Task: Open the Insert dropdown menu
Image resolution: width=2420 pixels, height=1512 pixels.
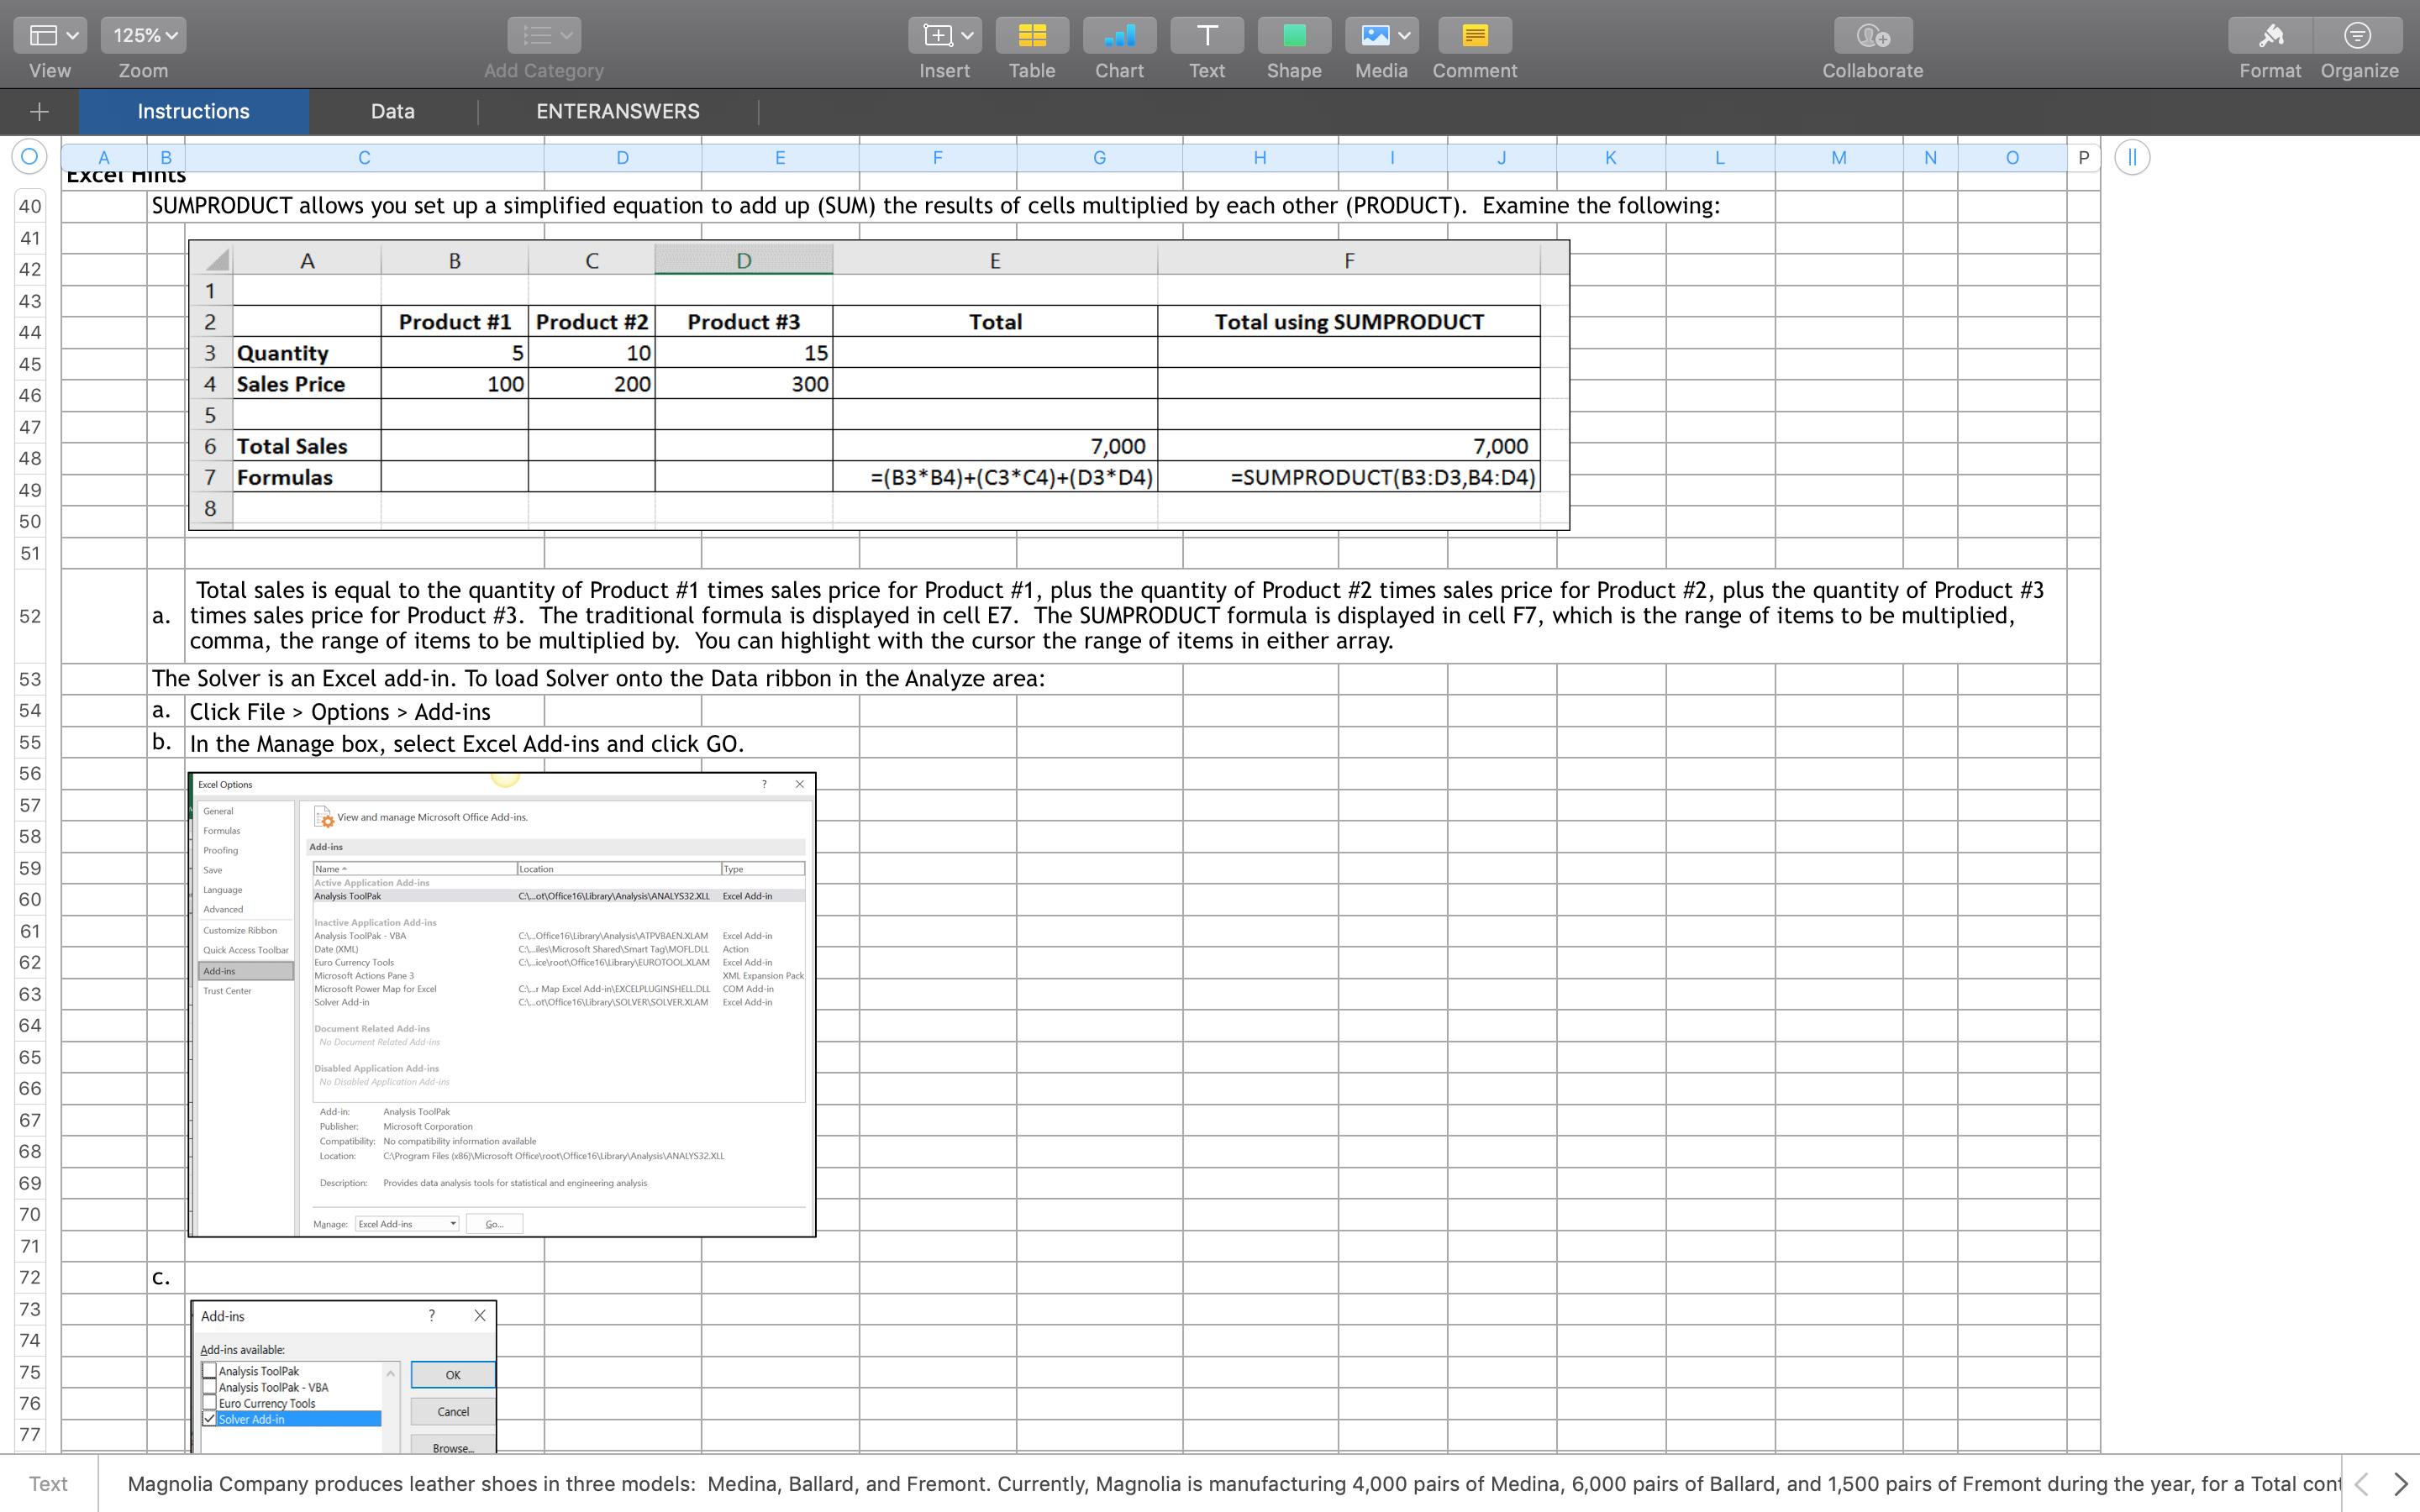Action: point(944,36)
